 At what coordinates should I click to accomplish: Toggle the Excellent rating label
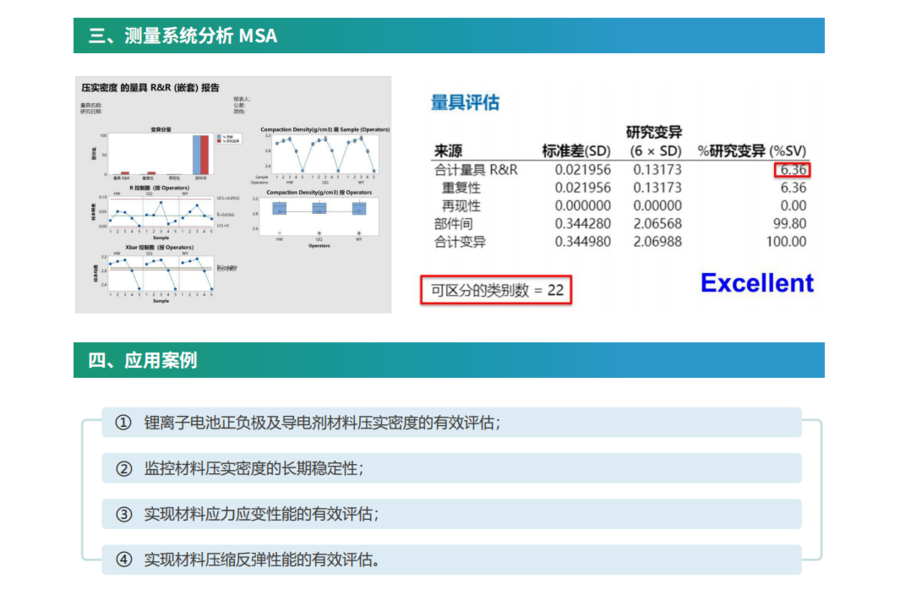point(756,284)
